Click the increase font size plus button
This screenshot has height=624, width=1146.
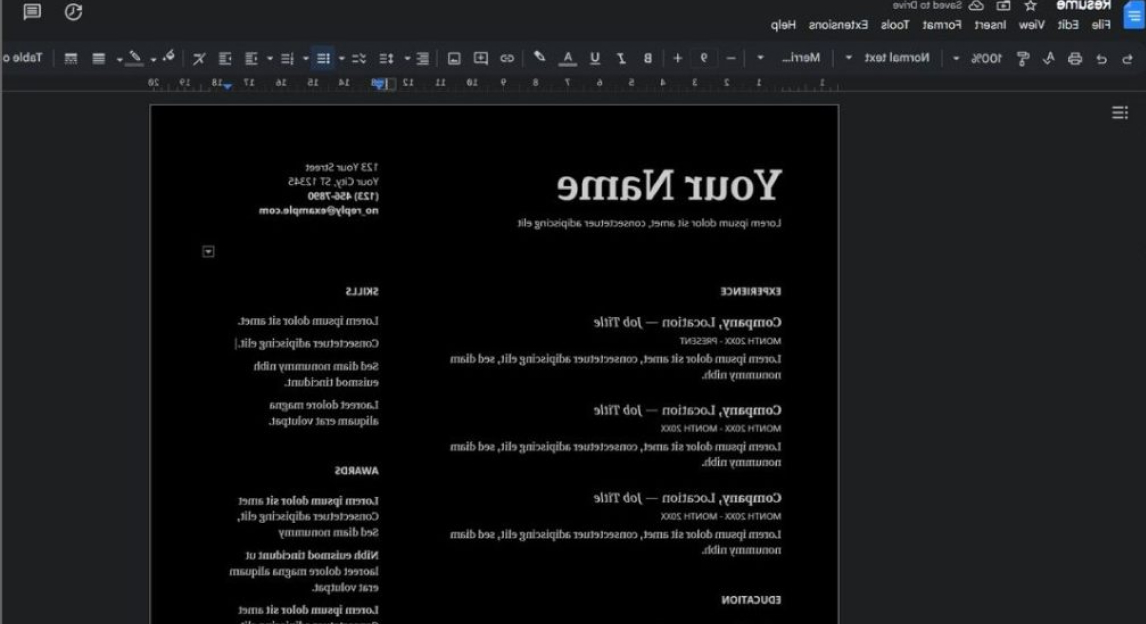coord(677,58)
